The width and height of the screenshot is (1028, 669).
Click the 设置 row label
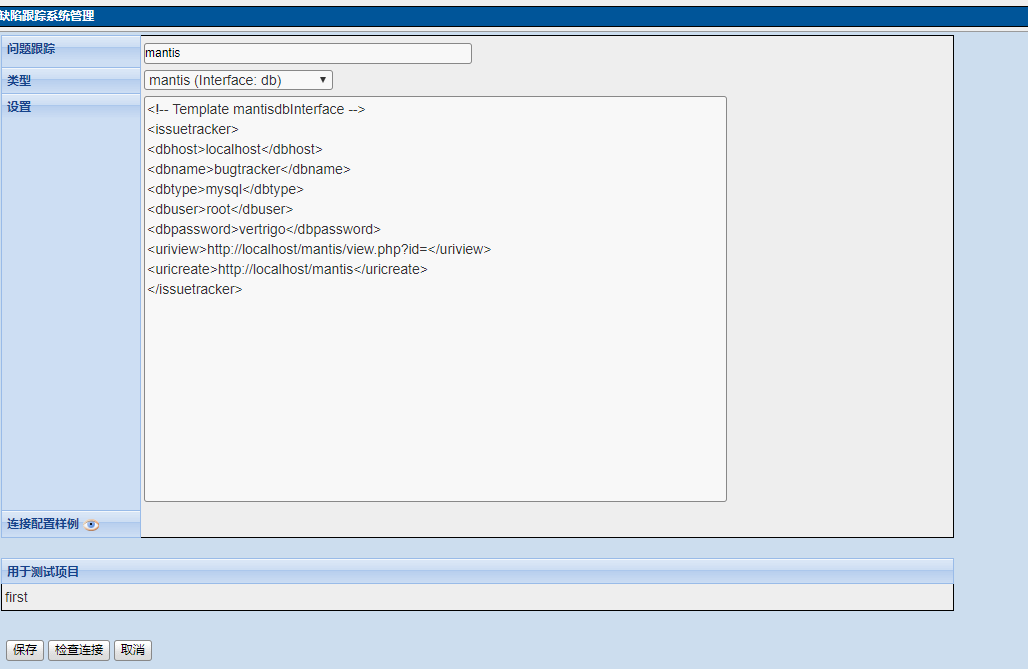pos(19,106)
